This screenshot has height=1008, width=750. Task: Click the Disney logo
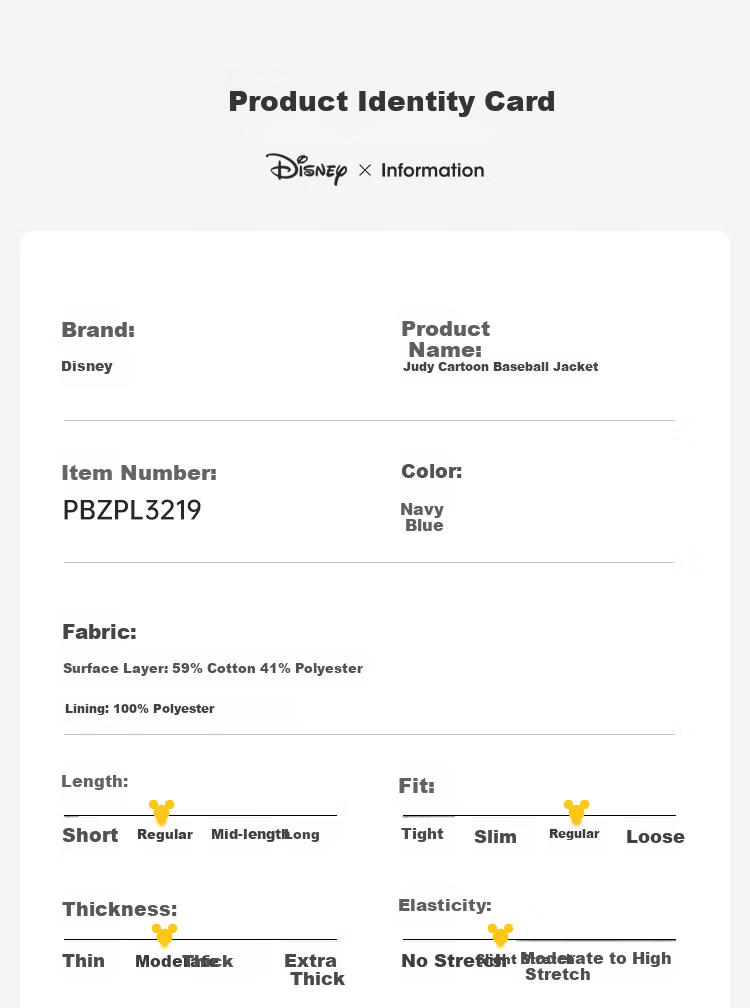(307, 169)
